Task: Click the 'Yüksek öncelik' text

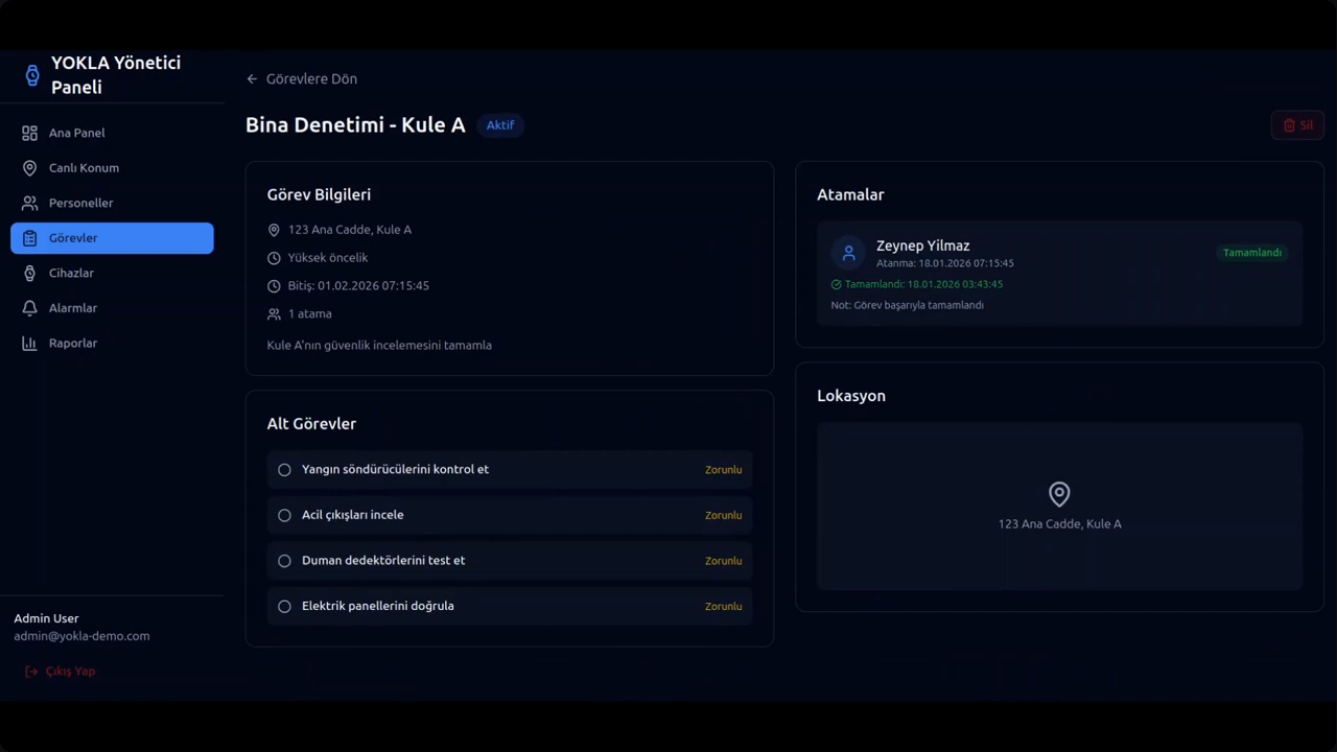Action: [328, 258]
